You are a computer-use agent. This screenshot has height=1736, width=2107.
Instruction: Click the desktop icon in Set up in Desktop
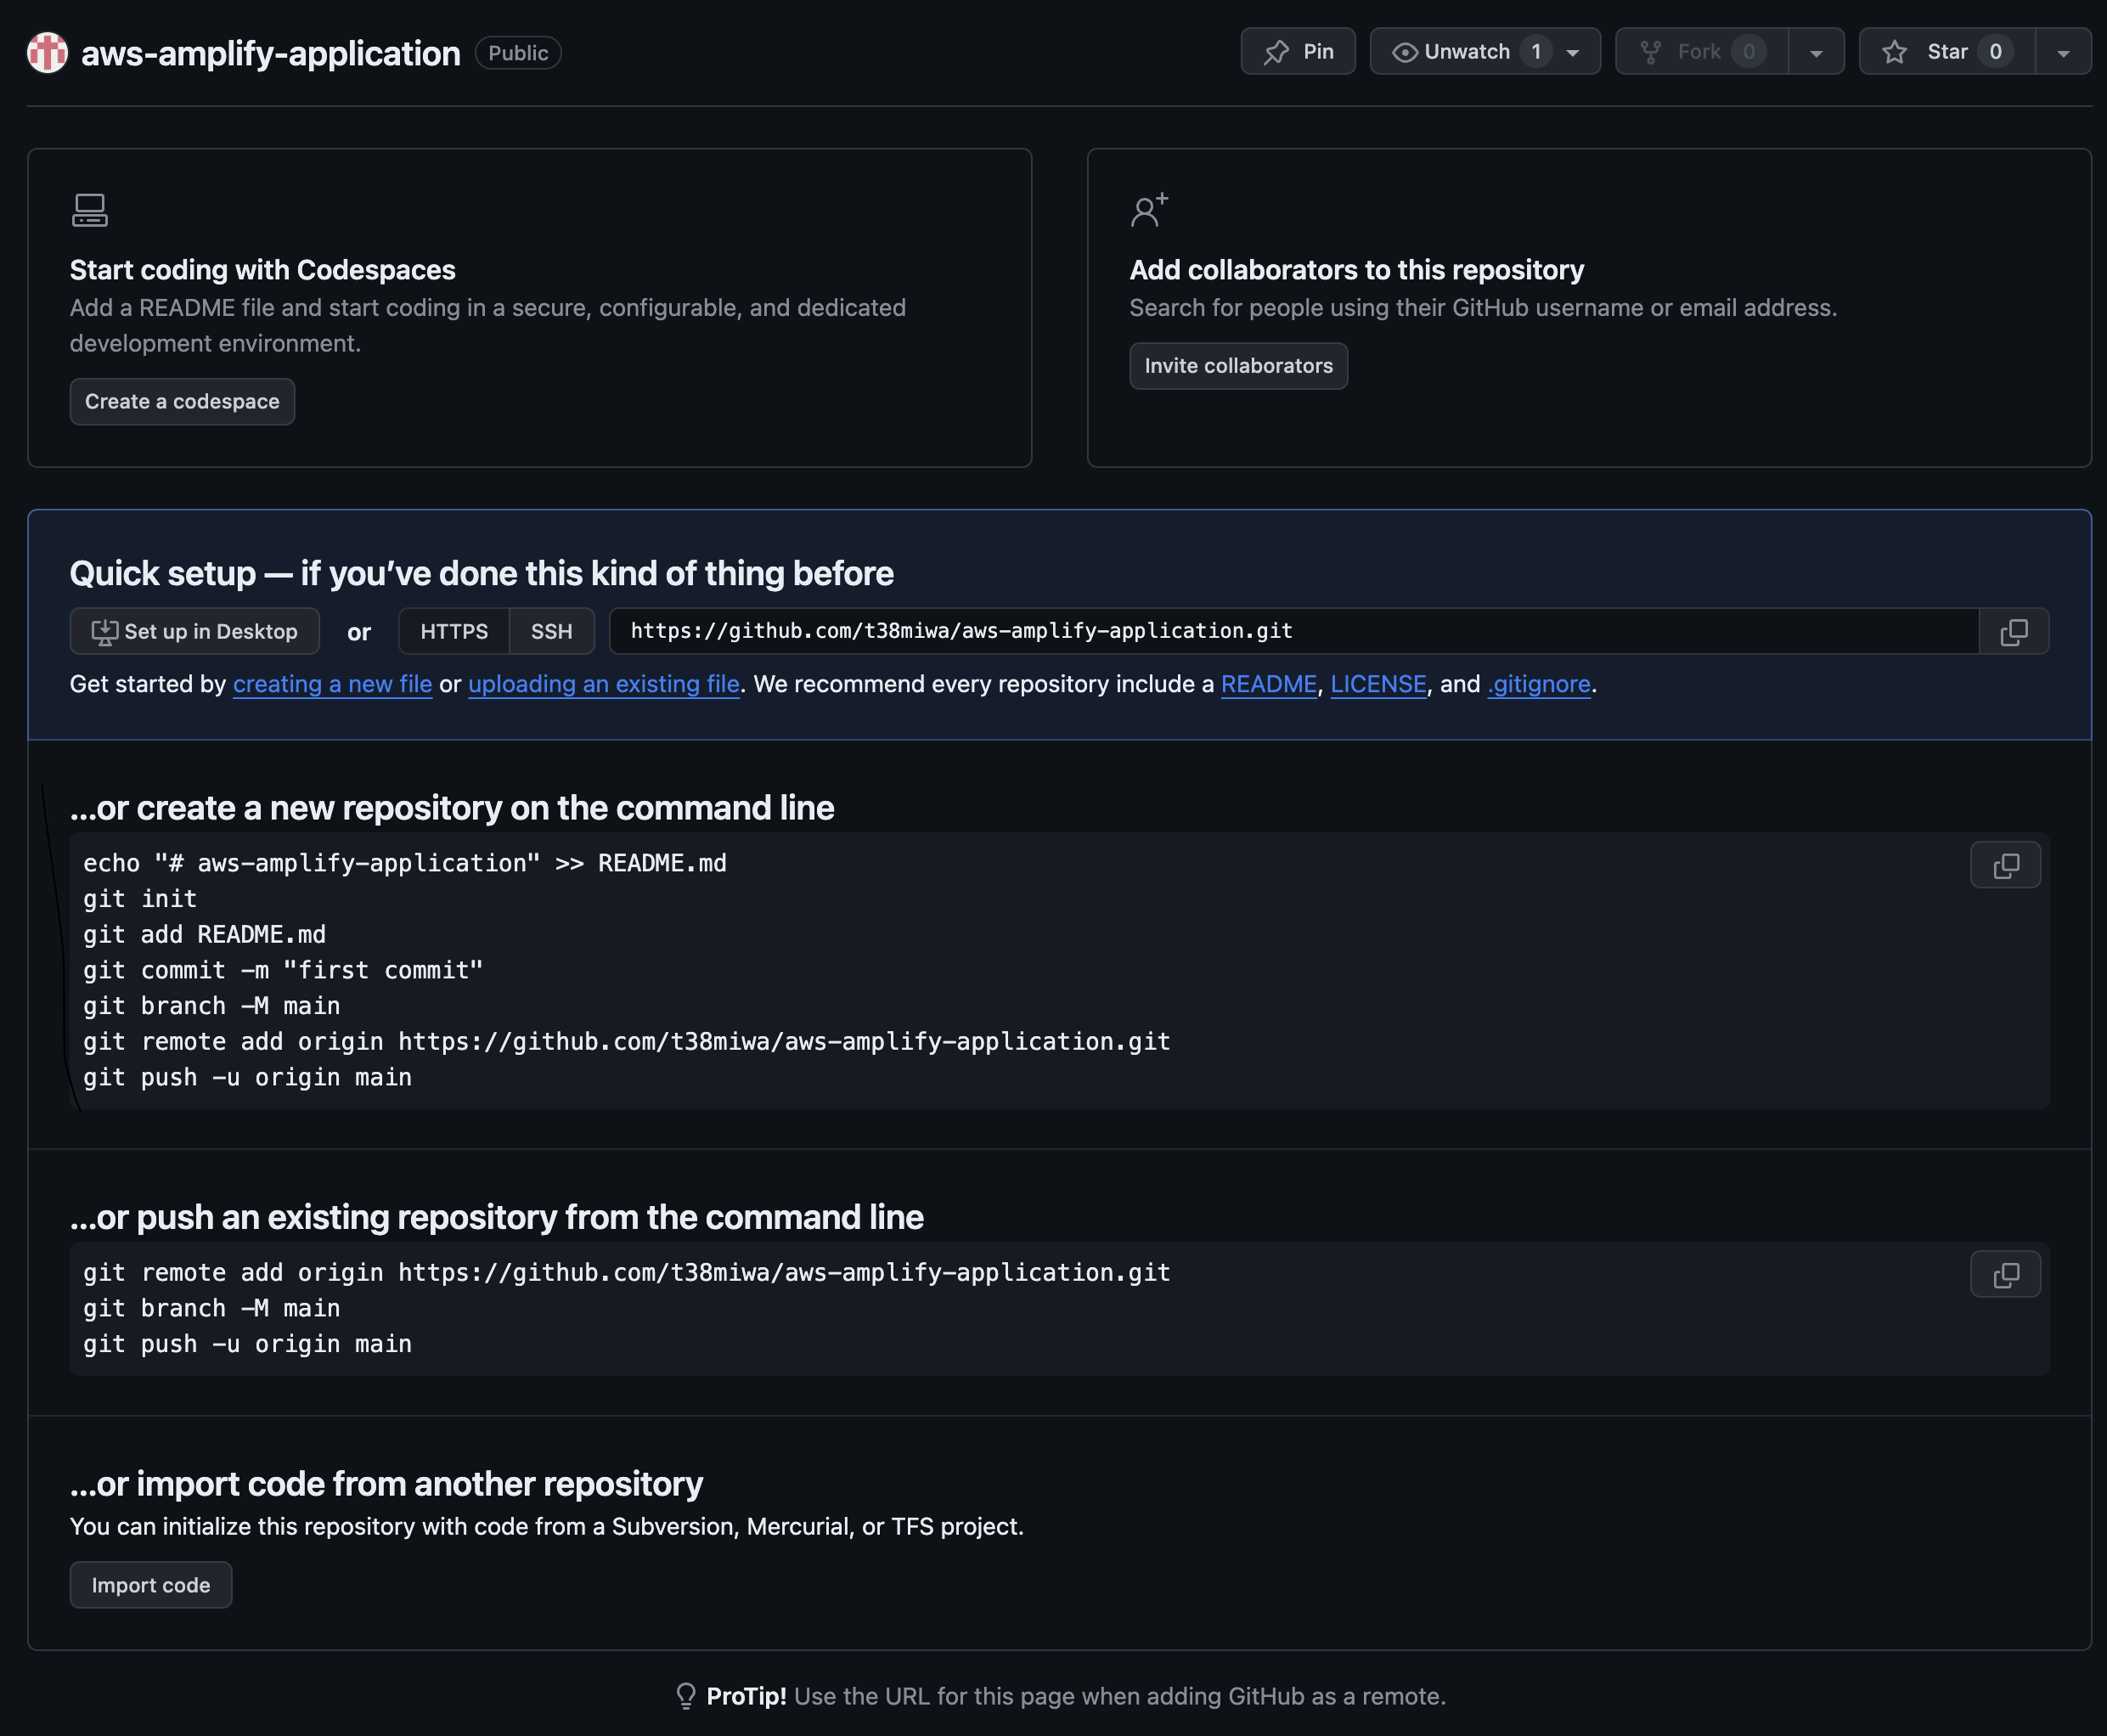pos(106,631)
